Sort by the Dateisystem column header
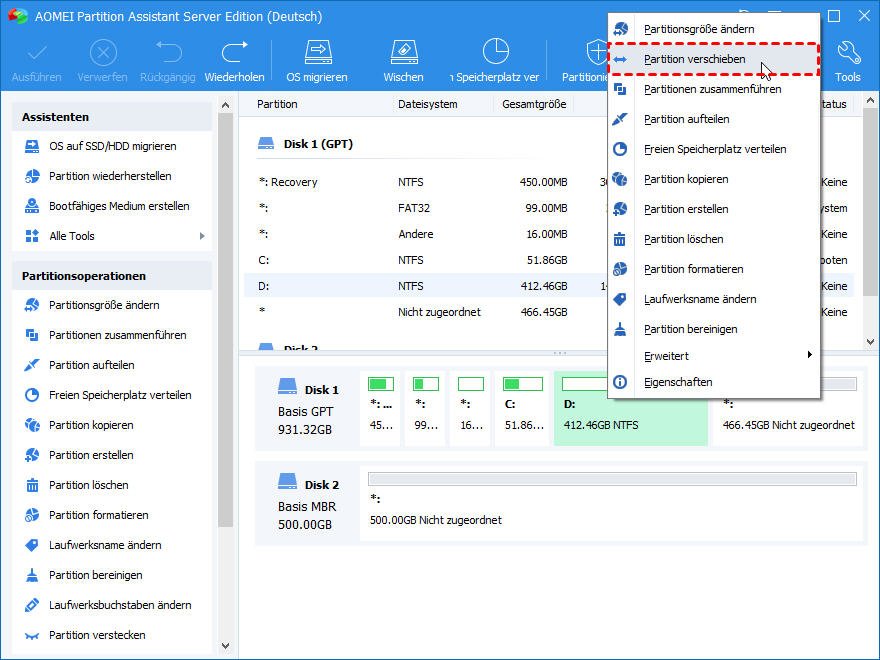This screenshot has height=660, width=880. [428, 104]
